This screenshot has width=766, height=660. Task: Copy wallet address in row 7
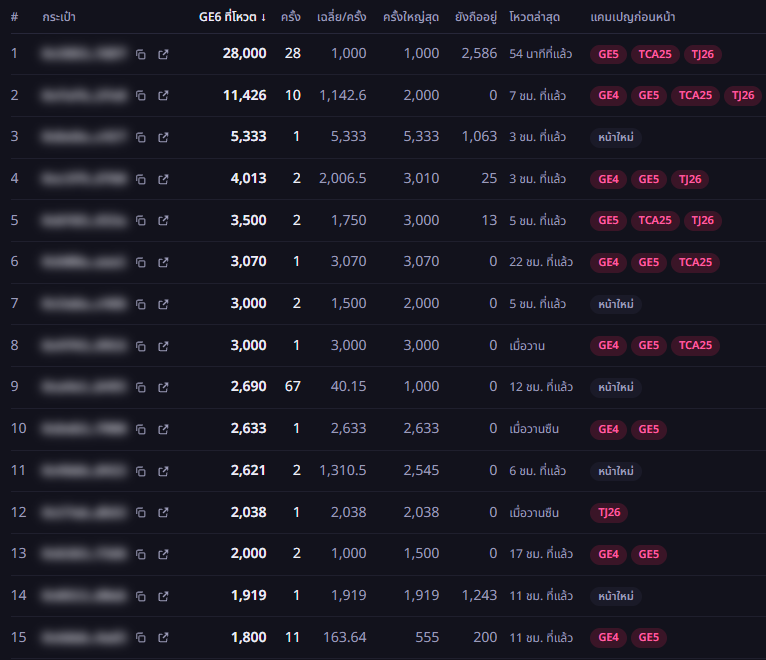coord(141,304)
